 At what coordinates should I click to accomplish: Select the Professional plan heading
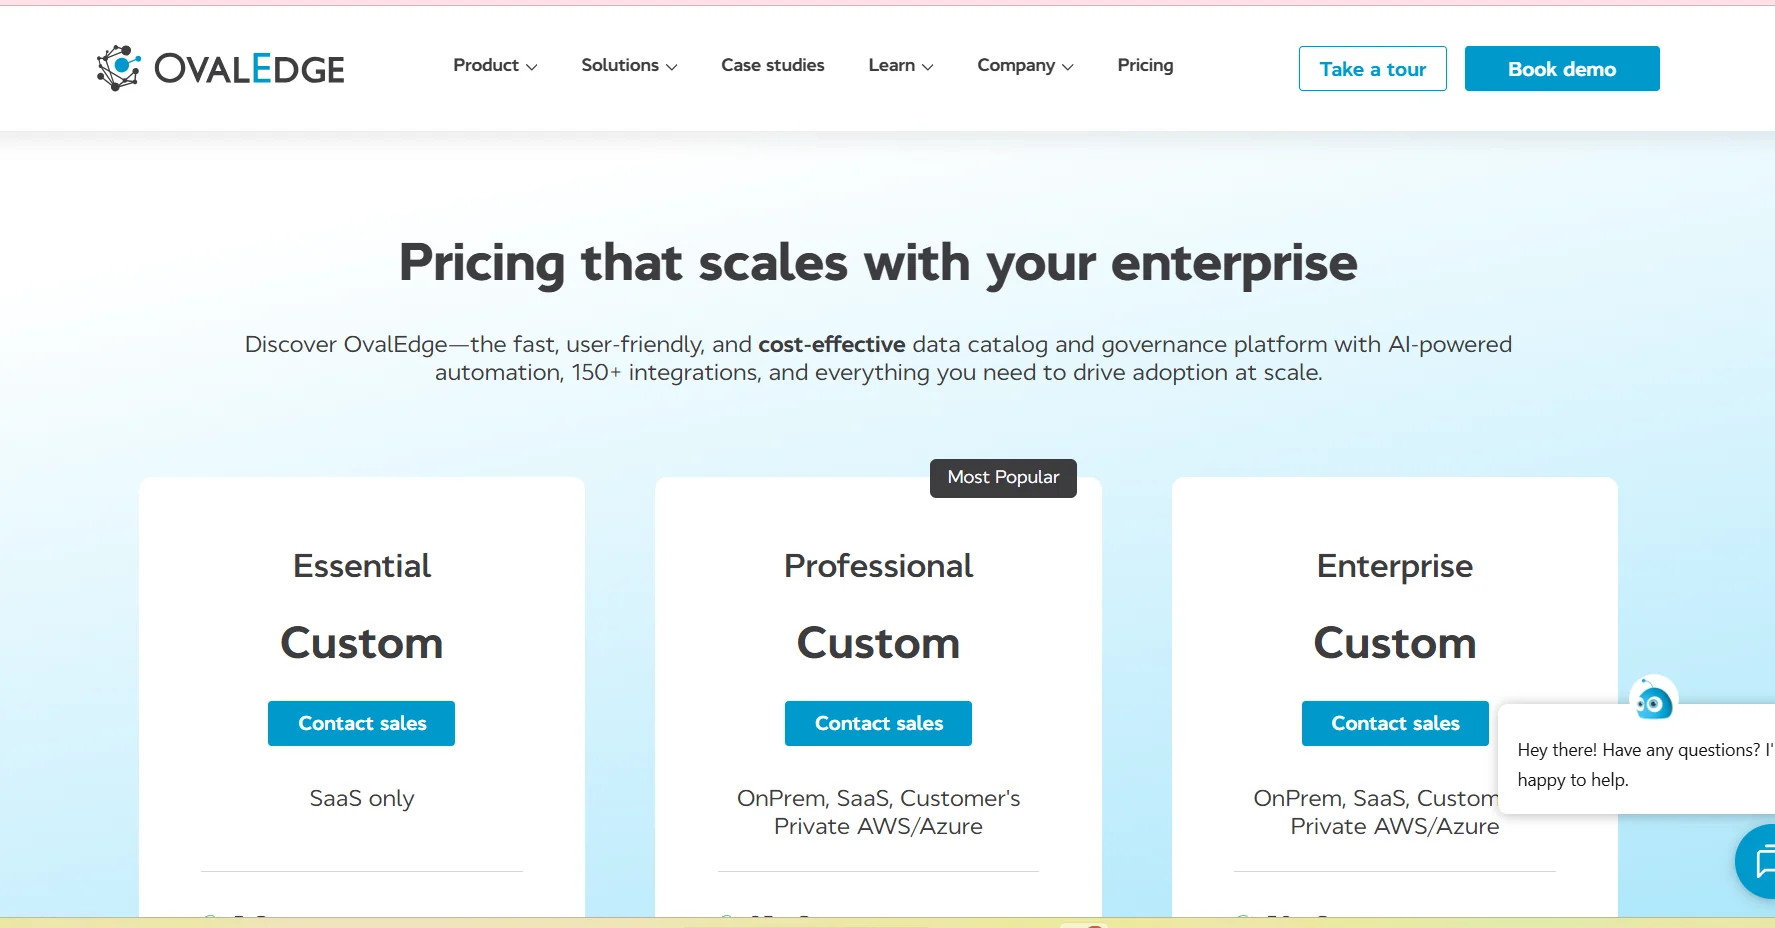pos(878,566)
